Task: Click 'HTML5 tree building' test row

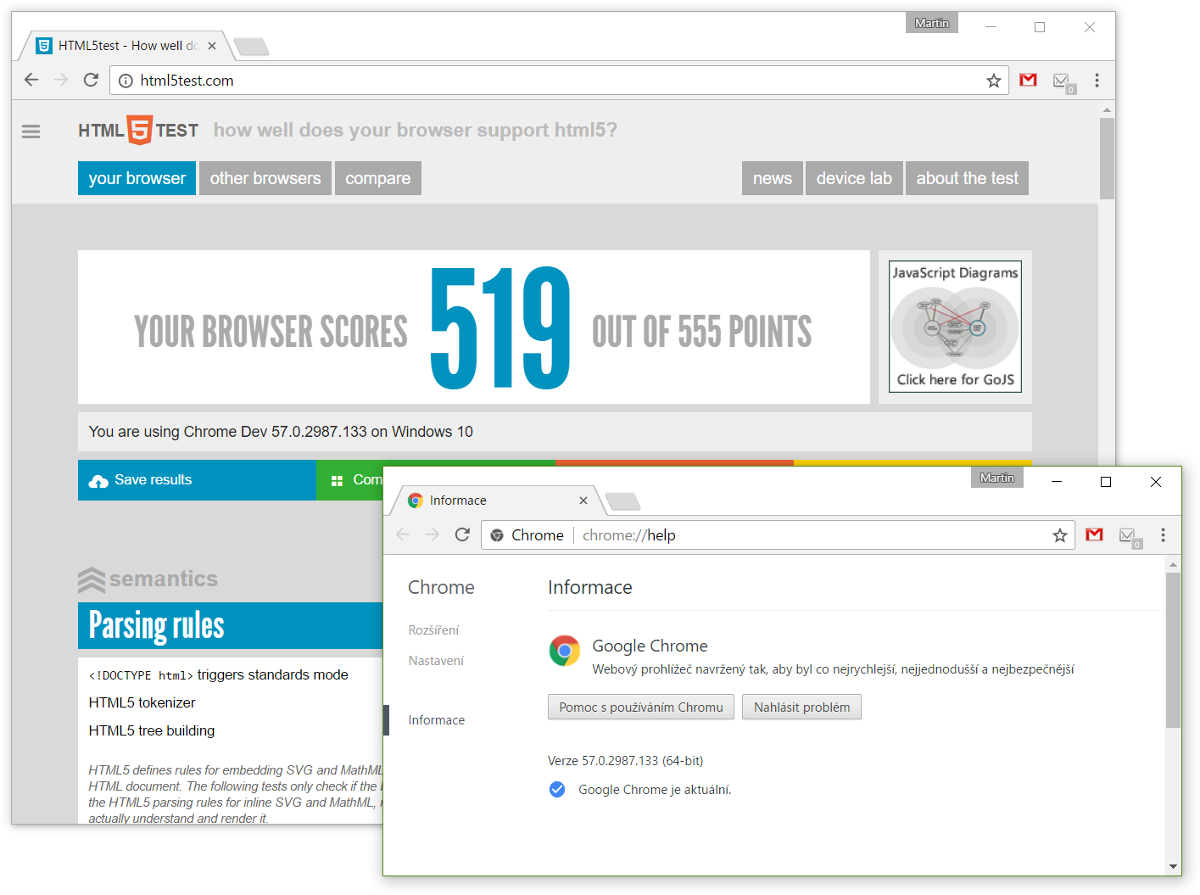Action: pos(152,731)
